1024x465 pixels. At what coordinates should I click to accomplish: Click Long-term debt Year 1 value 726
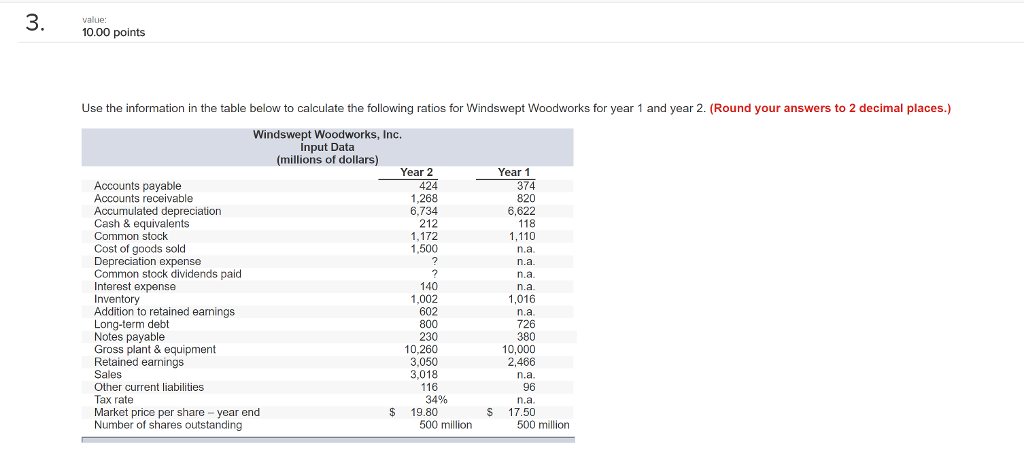526,324
